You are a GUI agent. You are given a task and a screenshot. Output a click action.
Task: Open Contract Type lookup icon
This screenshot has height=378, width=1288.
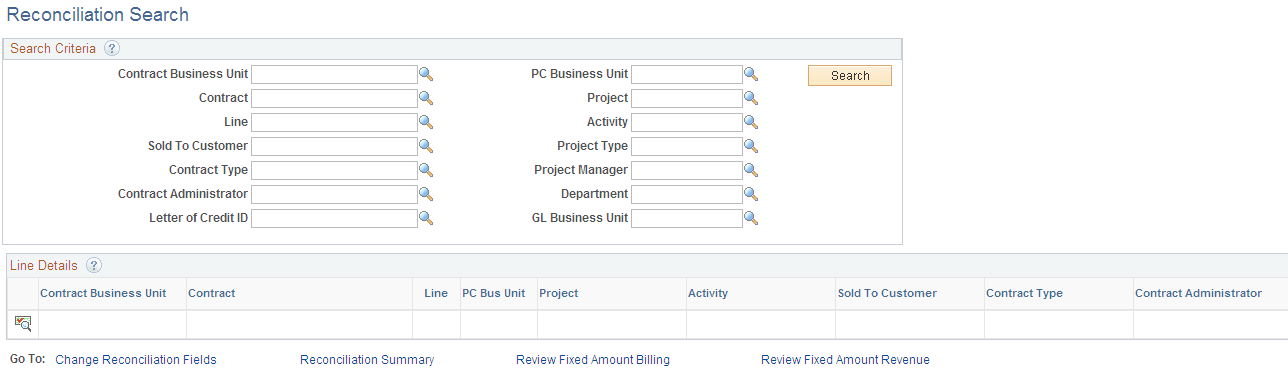425,170
